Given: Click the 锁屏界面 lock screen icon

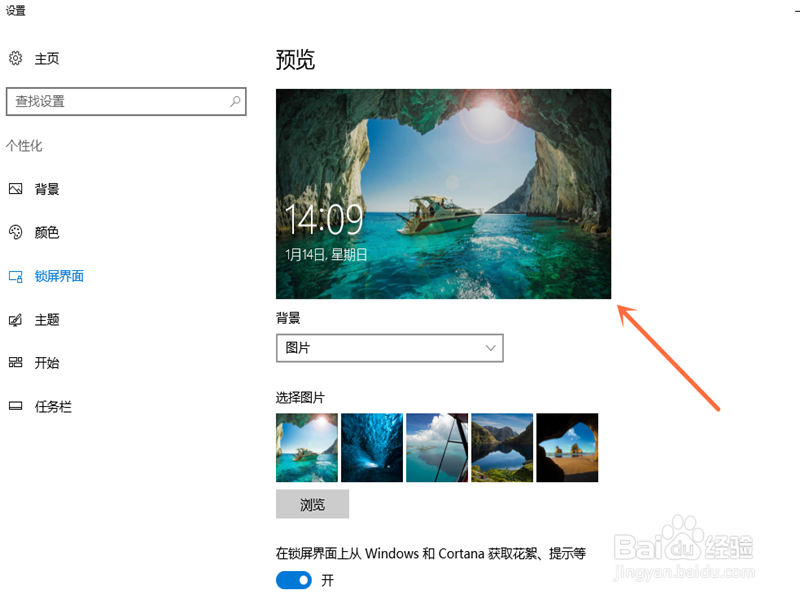Looking at the screenshot, I should 16,277.
